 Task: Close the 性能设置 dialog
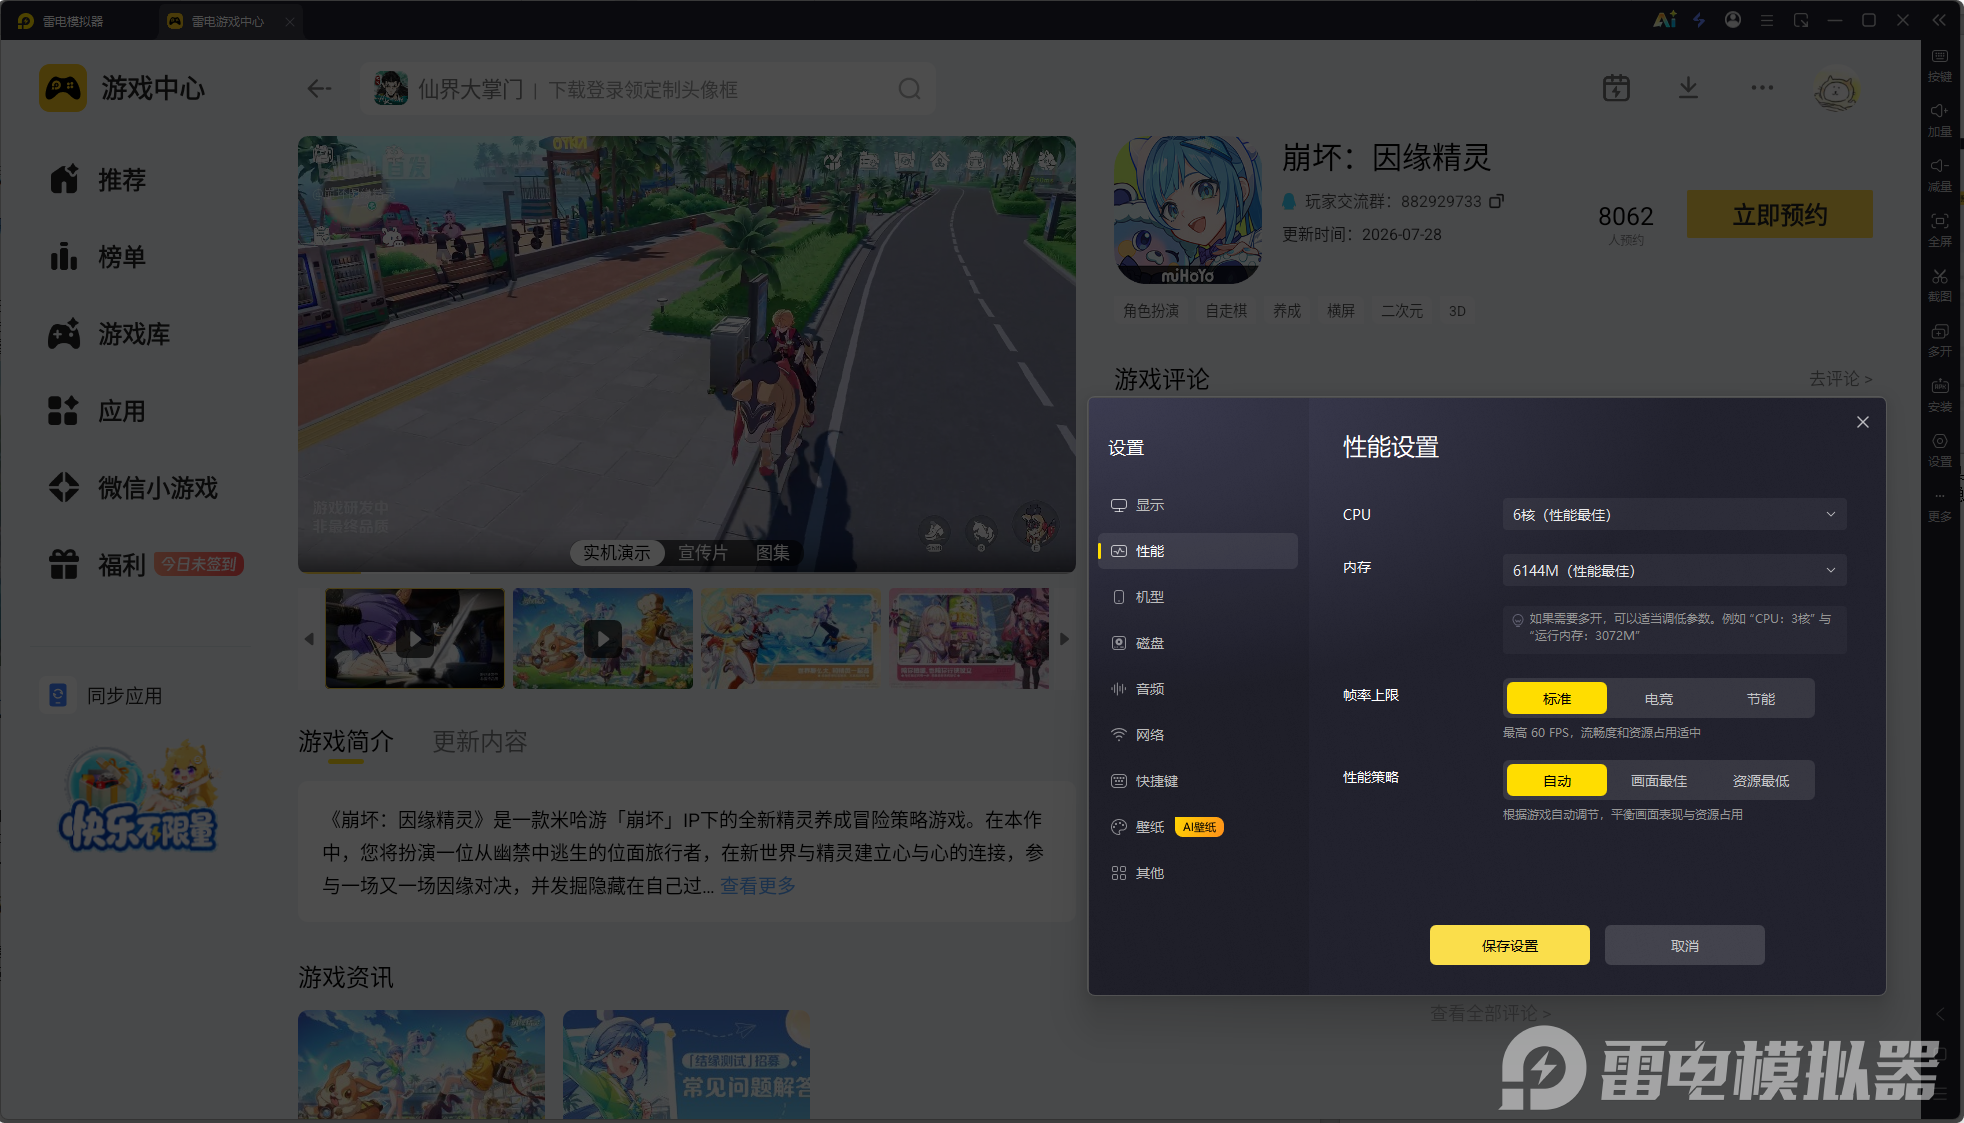pos(1863,422)
